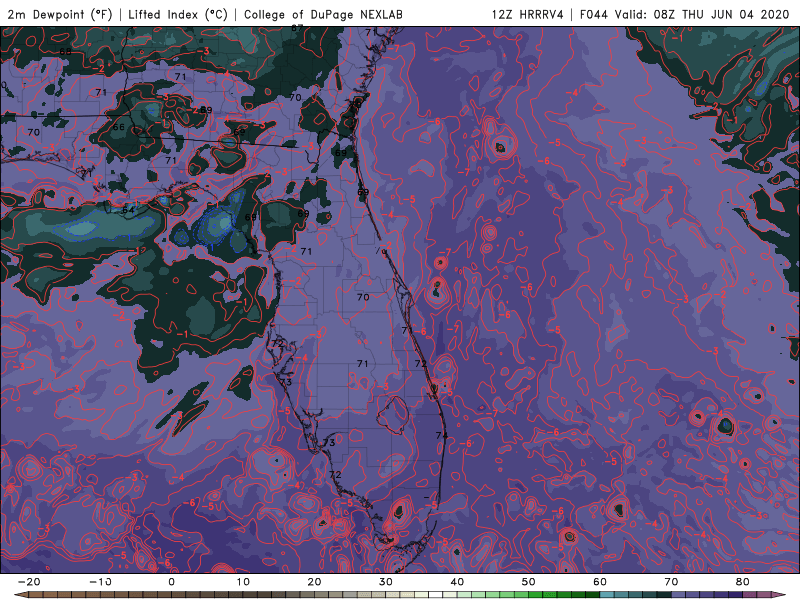
Task: Click the colorbar's left end arrow
Action: [x=21, y=595]
